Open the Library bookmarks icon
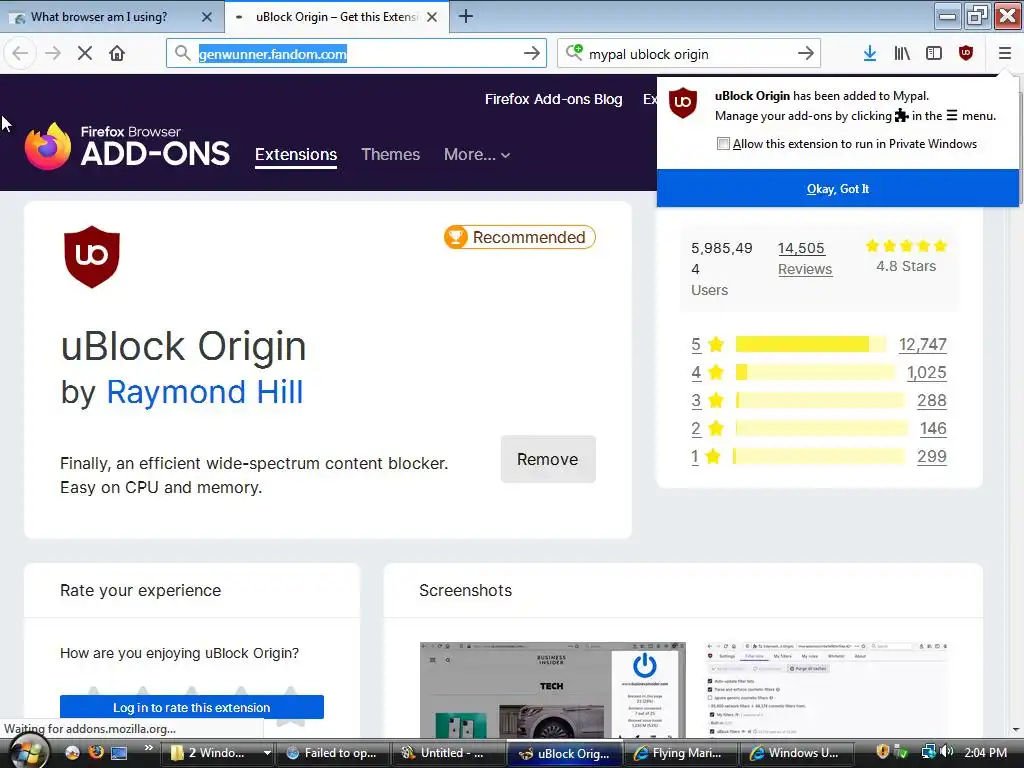Screen dimensions: 1024x768 [902, 54]
